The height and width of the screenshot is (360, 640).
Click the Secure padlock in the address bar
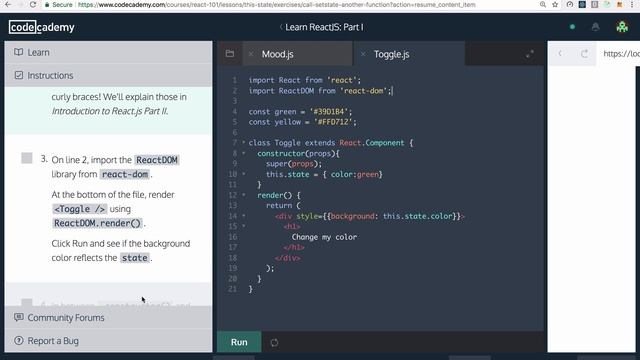[x=47, y=5]
